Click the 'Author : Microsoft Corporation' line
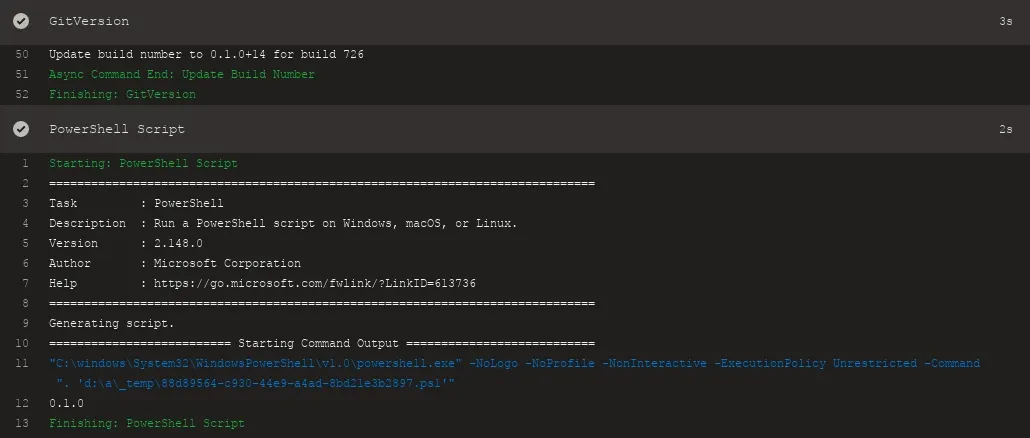Image resolution: width=1030 pixels, height=438 pixels. click(x=174, y=264)
